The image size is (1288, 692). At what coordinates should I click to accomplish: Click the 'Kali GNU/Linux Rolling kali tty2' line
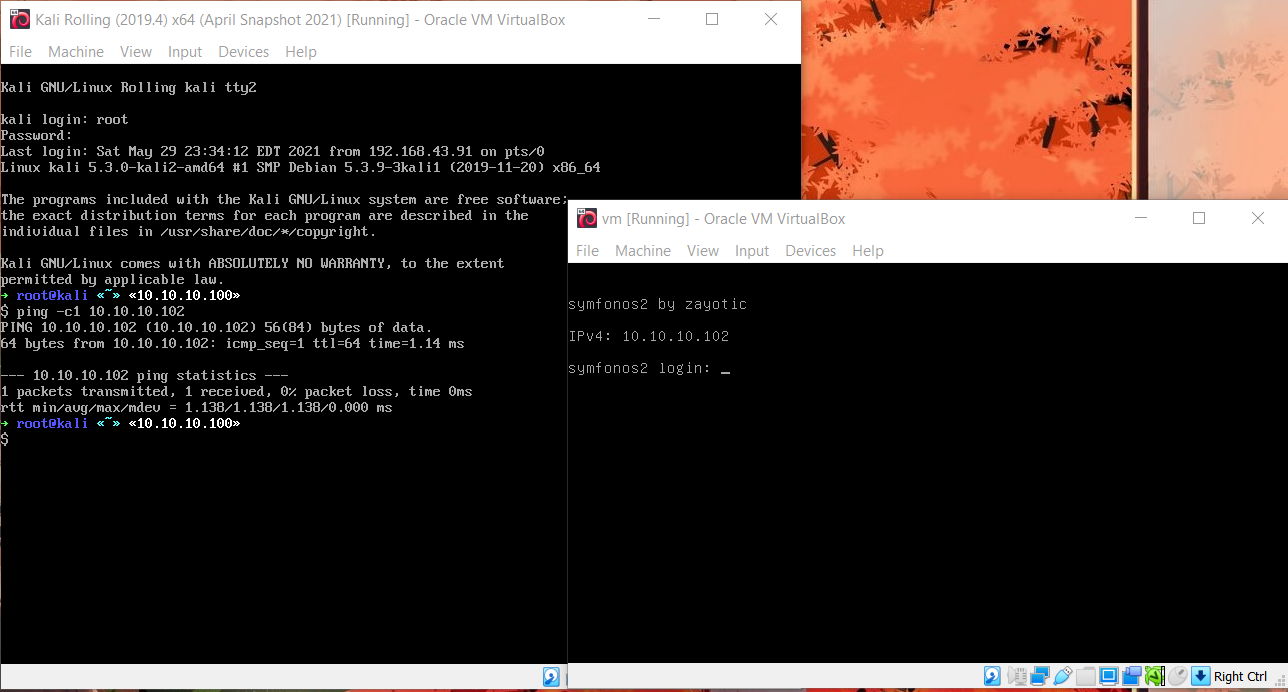click(x=129, y=87)
